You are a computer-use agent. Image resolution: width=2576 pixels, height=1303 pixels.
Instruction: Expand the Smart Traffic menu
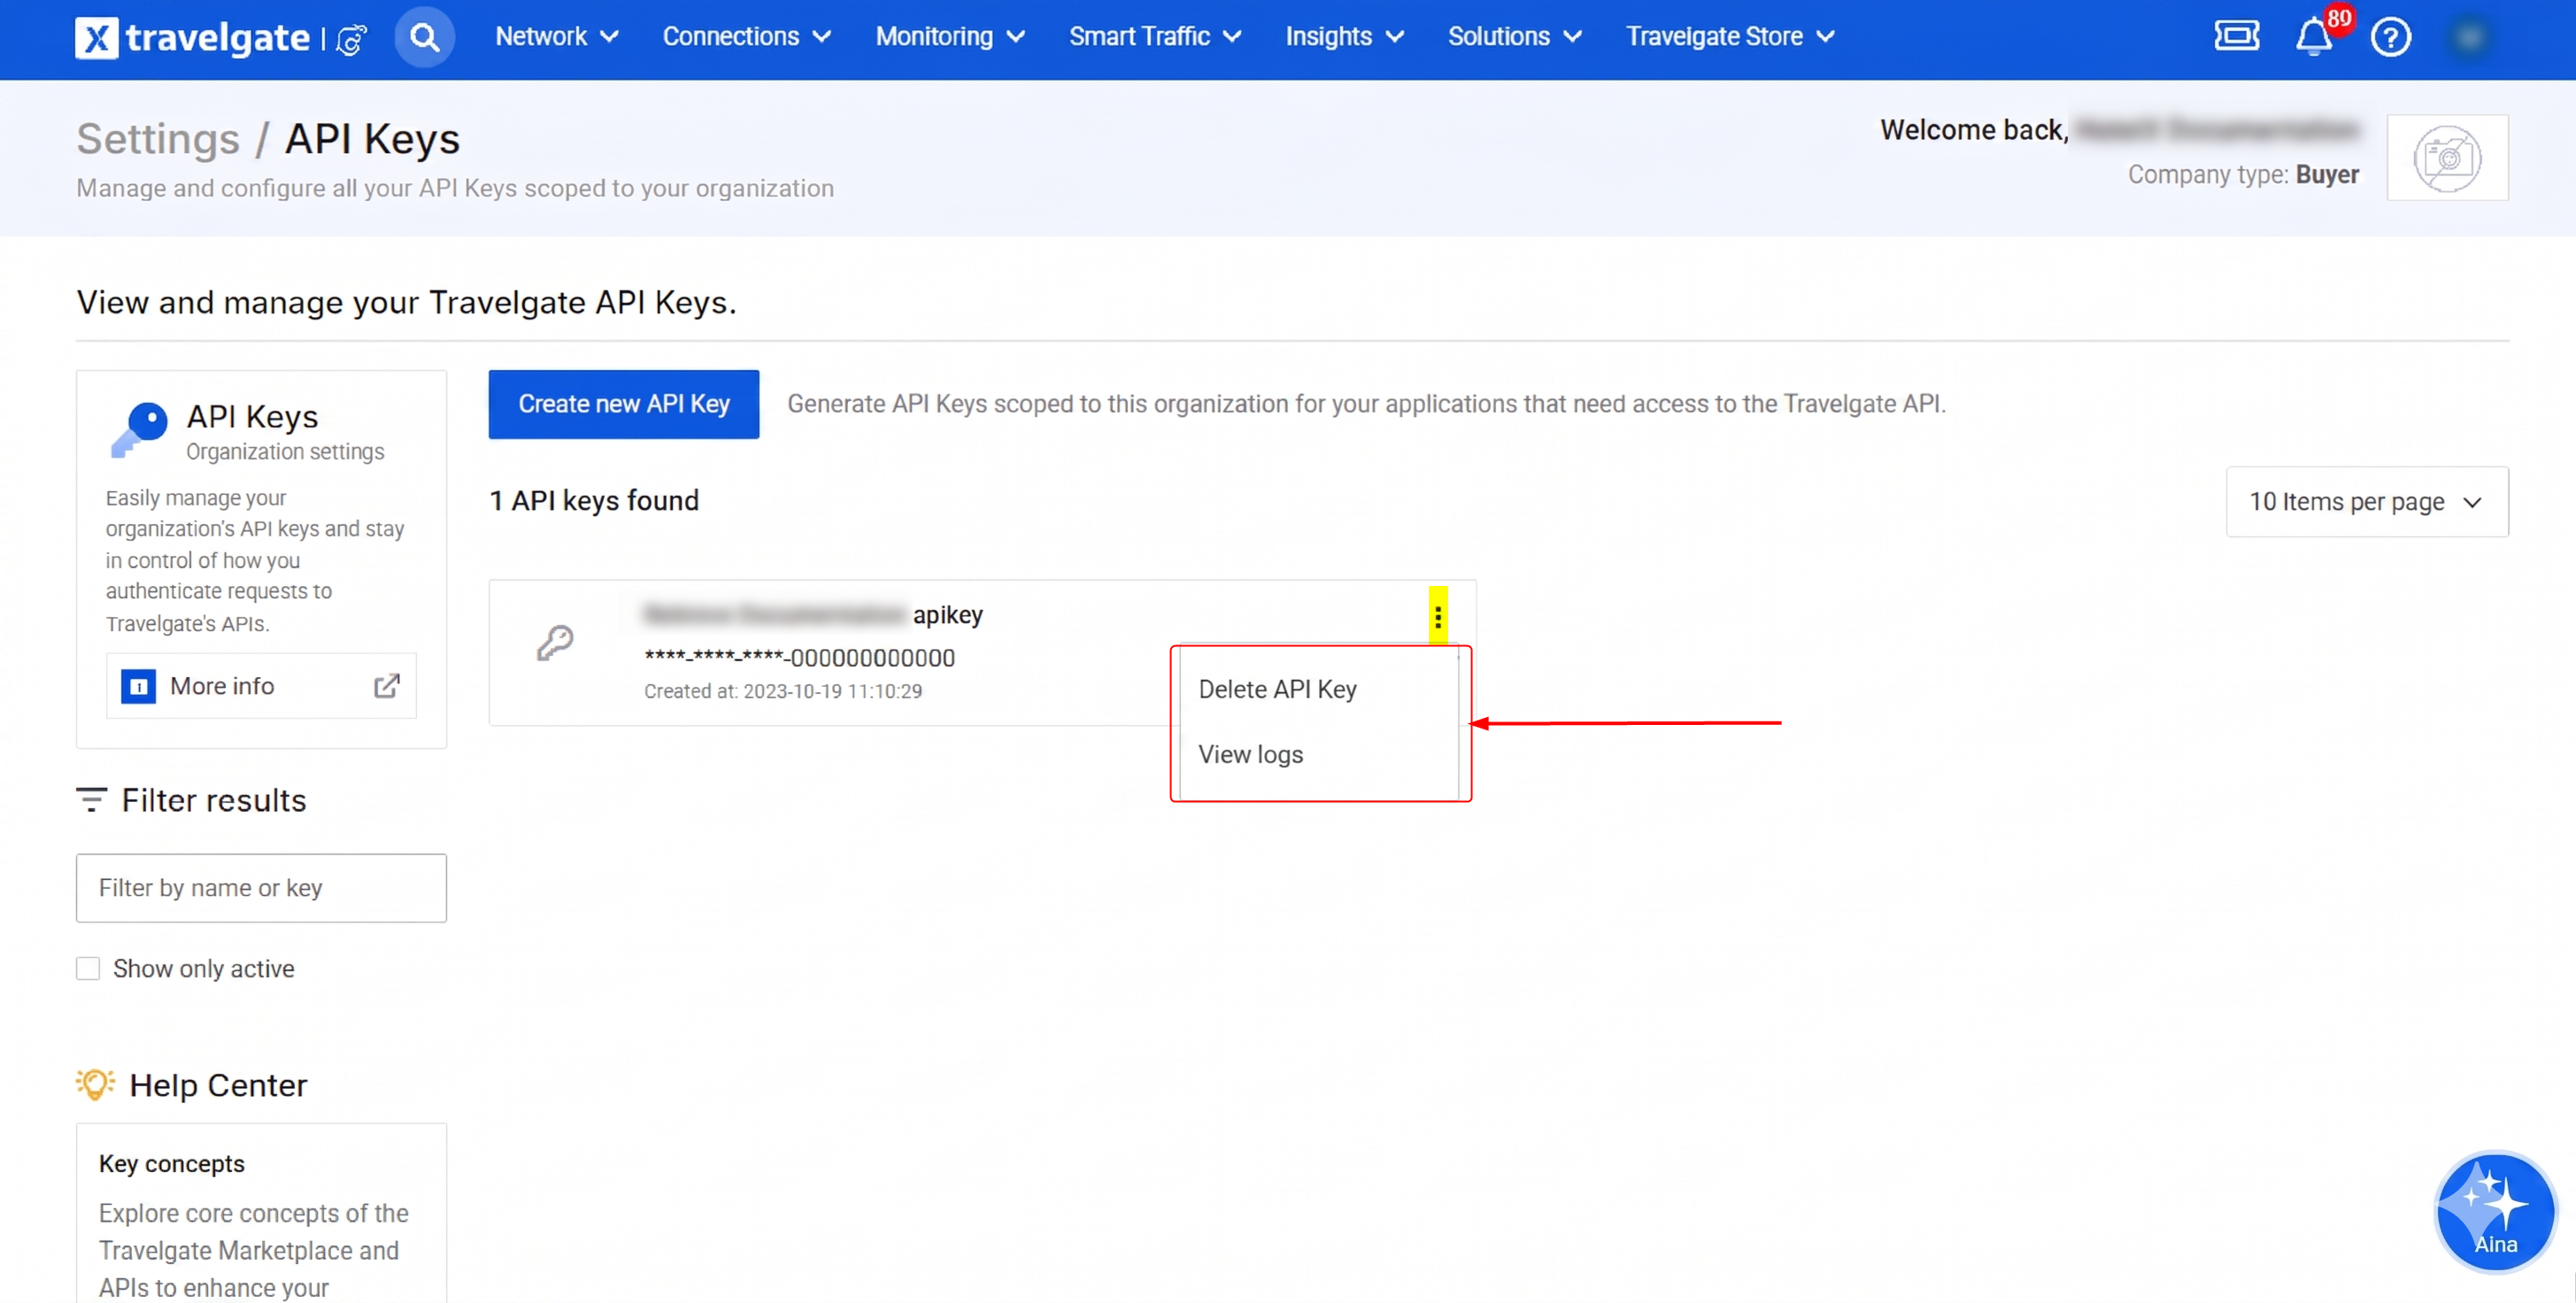(x=1155, y=37)
